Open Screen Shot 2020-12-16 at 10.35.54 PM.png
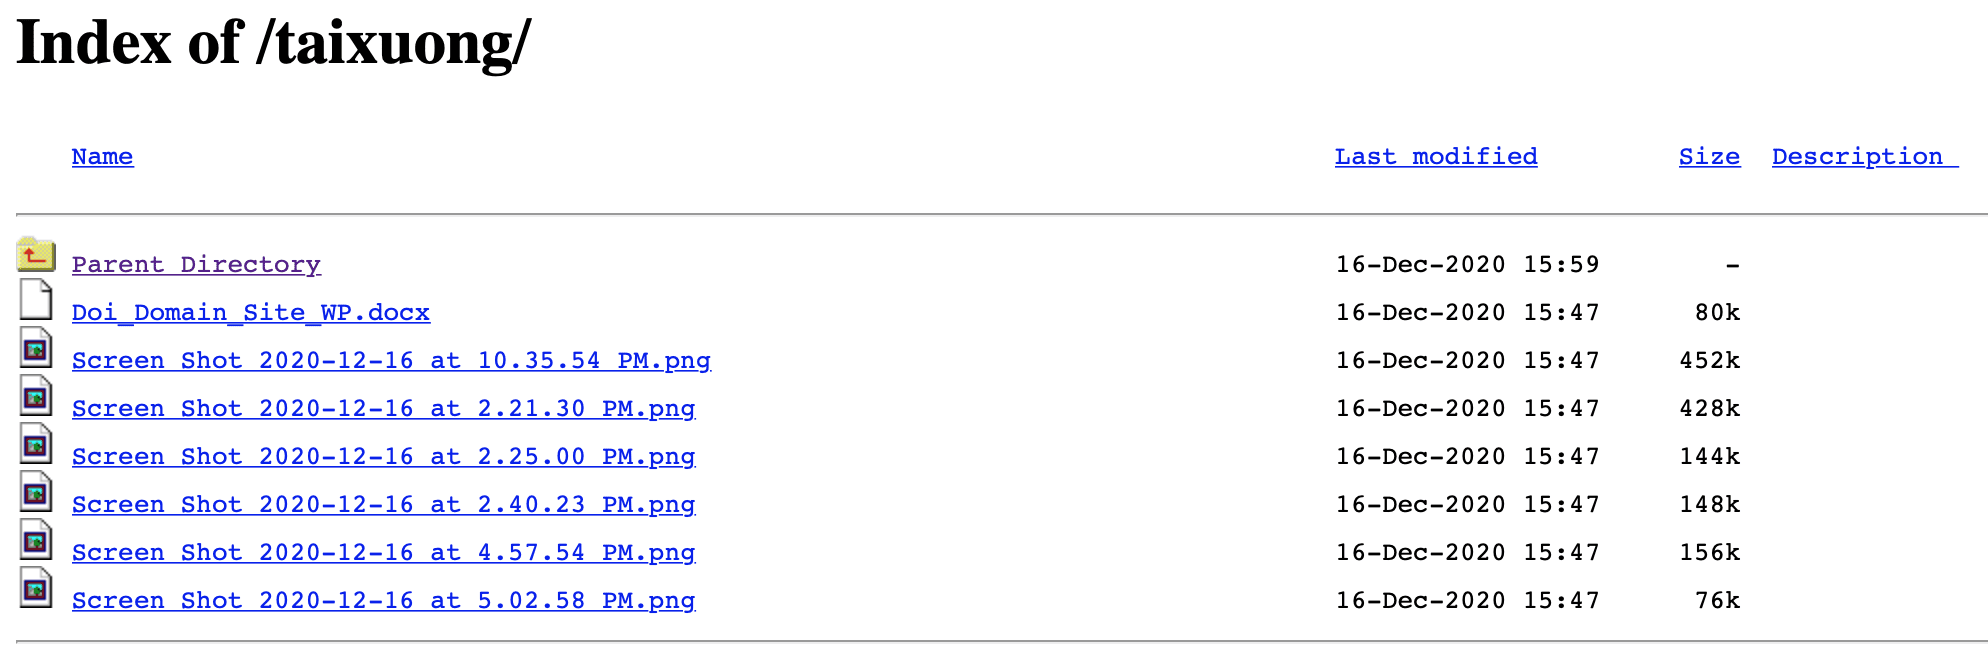Screen dimensions: 1988x658 coord(391,359)
